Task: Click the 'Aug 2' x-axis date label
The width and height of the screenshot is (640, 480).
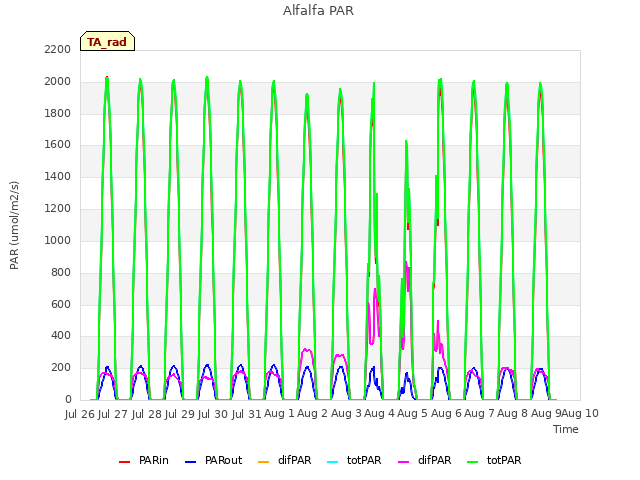Action: pyautogui.click(x=312, y=413)
